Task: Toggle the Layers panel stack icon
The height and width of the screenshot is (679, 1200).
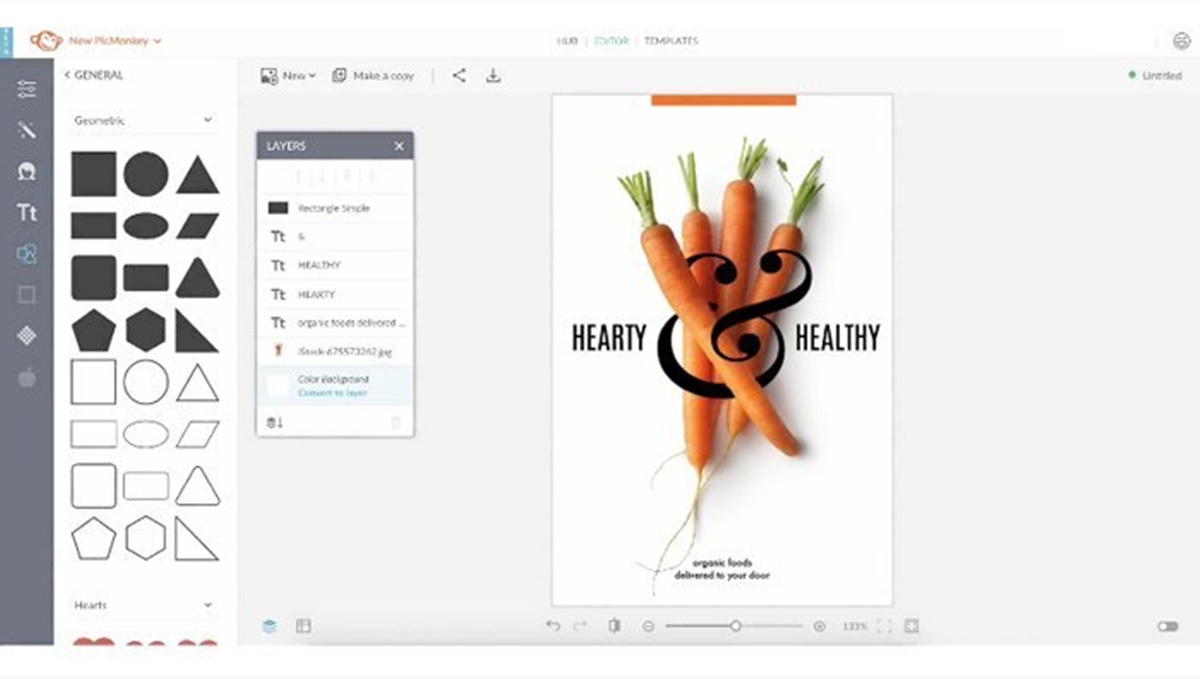Action: coord(269,626)
